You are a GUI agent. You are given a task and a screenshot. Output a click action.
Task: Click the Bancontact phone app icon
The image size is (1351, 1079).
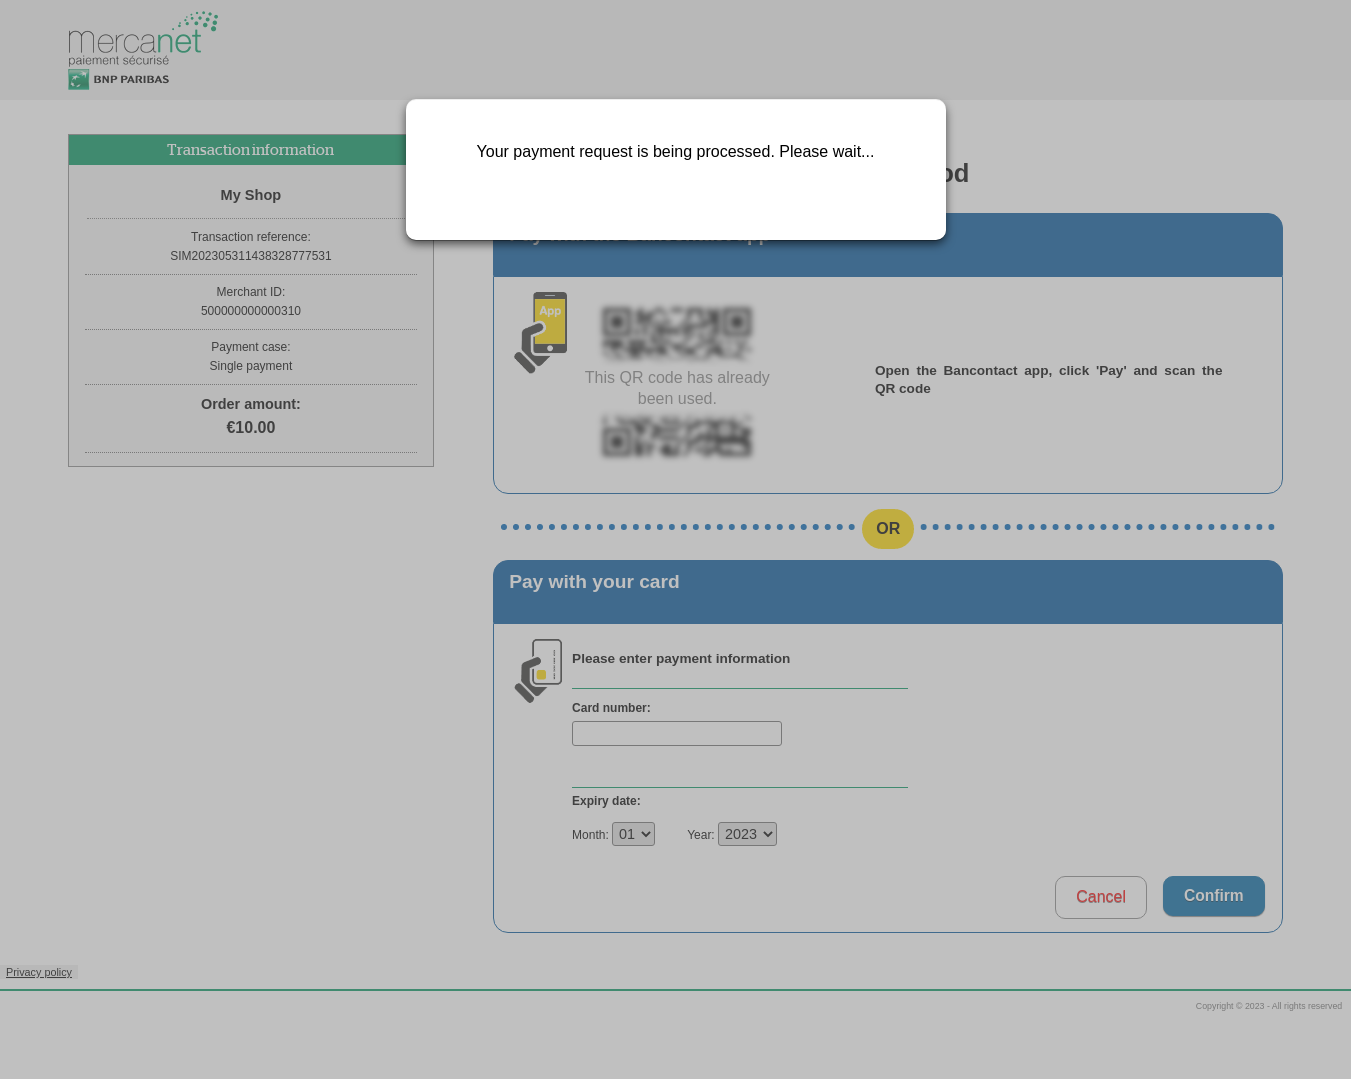click(542, 332)
